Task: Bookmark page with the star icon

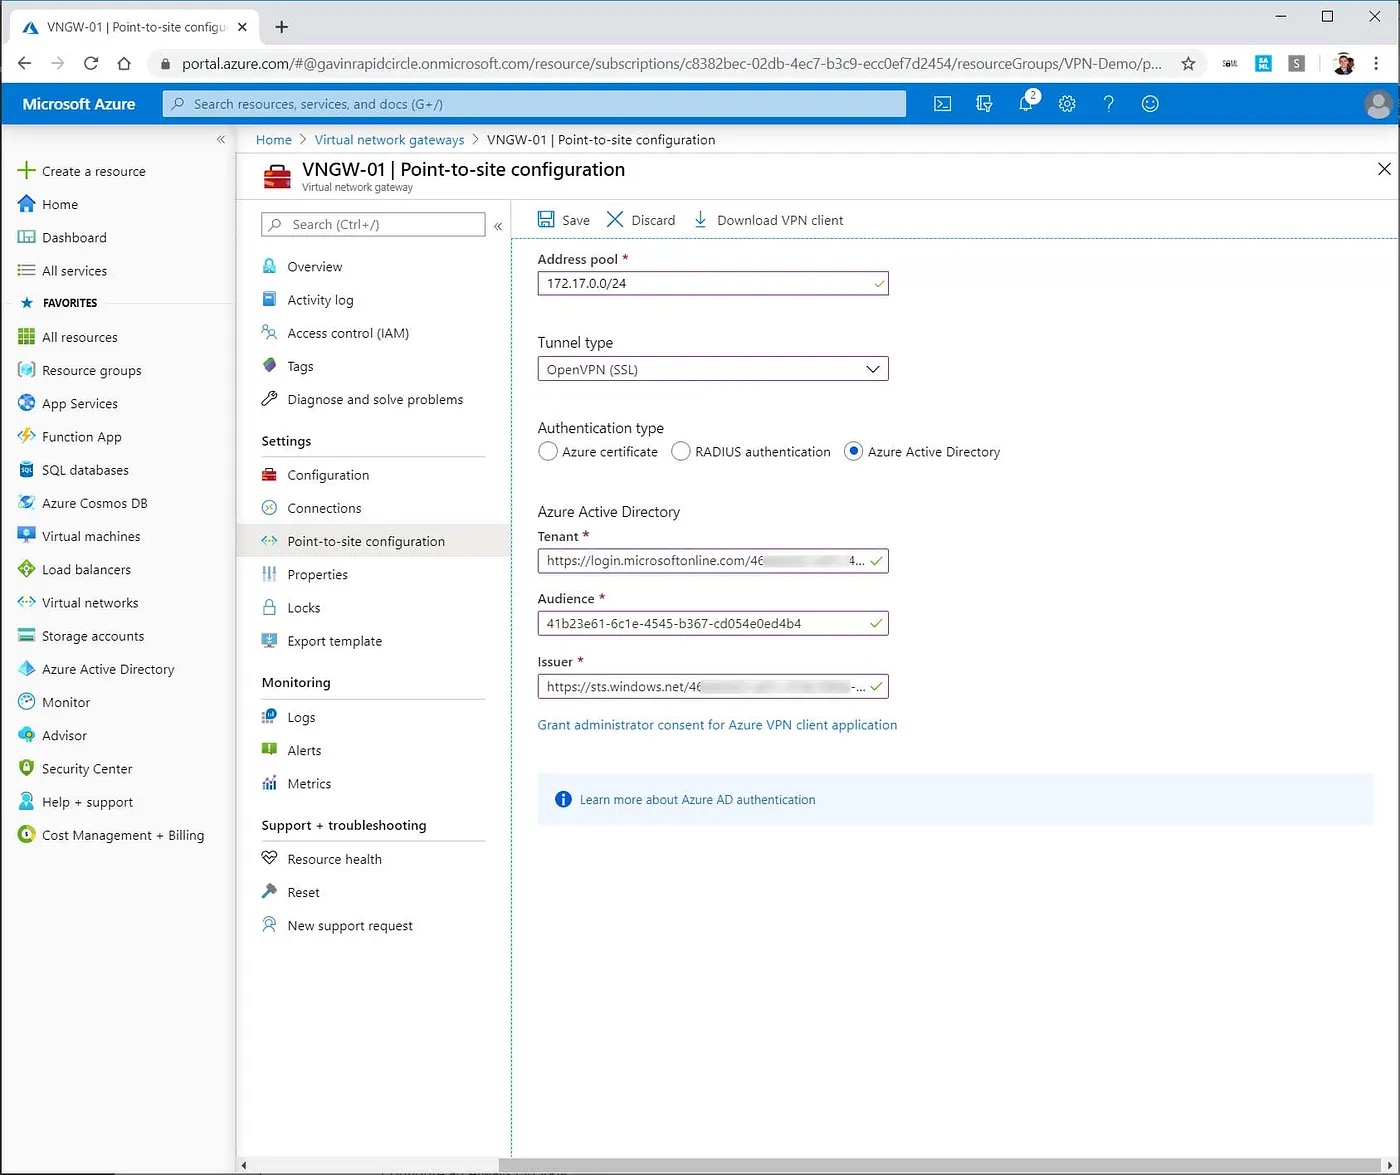Action: pyautogui.click(x=1188, y=63)
